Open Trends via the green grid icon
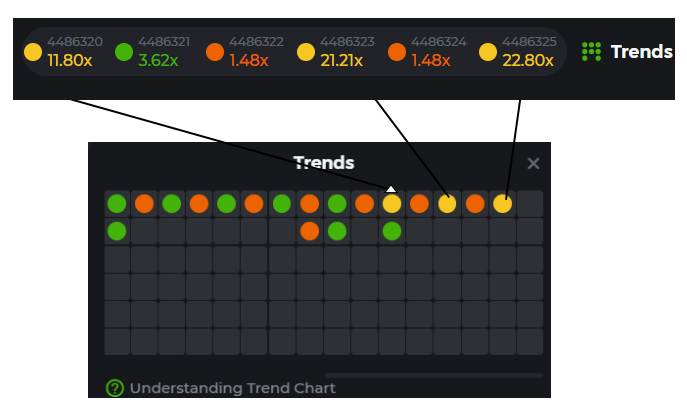Screen dimensions: 687x410 tap(591, 51)
